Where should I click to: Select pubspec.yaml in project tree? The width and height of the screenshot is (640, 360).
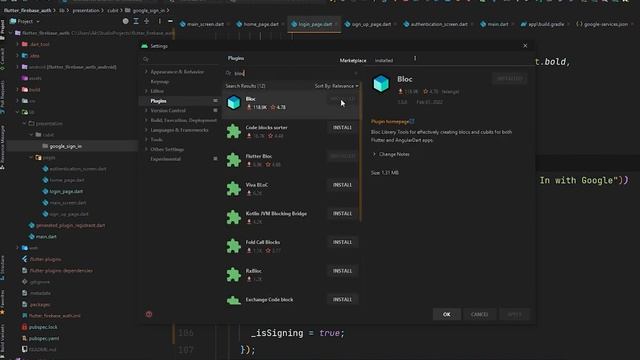click(44, 338)
